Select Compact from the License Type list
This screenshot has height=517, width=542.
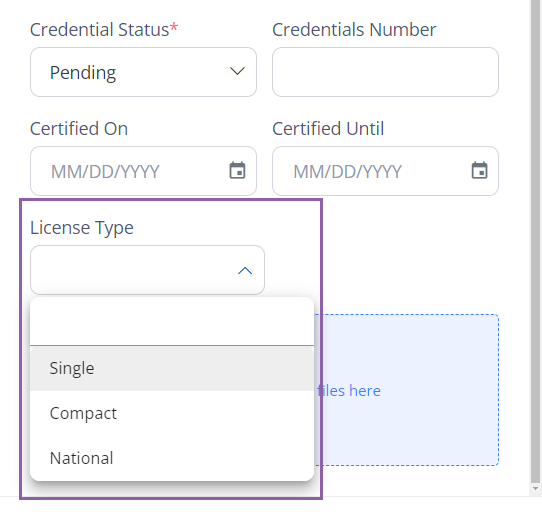(x=172, y=413)
